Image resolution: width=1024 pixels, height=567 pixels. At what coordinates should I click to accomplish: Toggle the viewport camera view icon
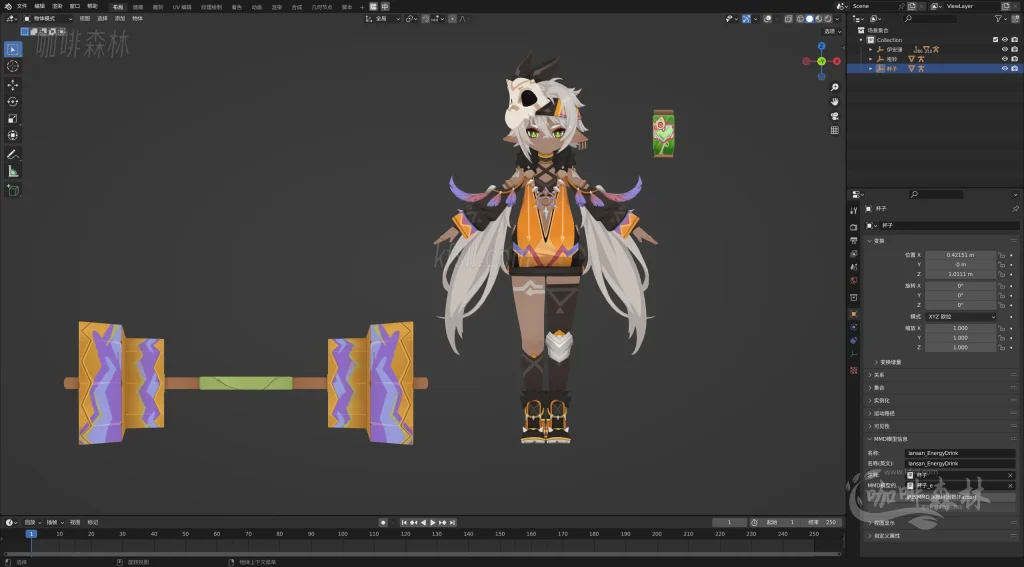(834, 116)
